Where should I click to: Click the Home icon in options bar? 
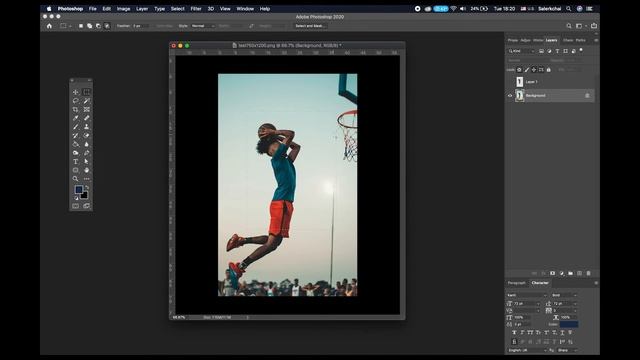[x=49, y=26]
